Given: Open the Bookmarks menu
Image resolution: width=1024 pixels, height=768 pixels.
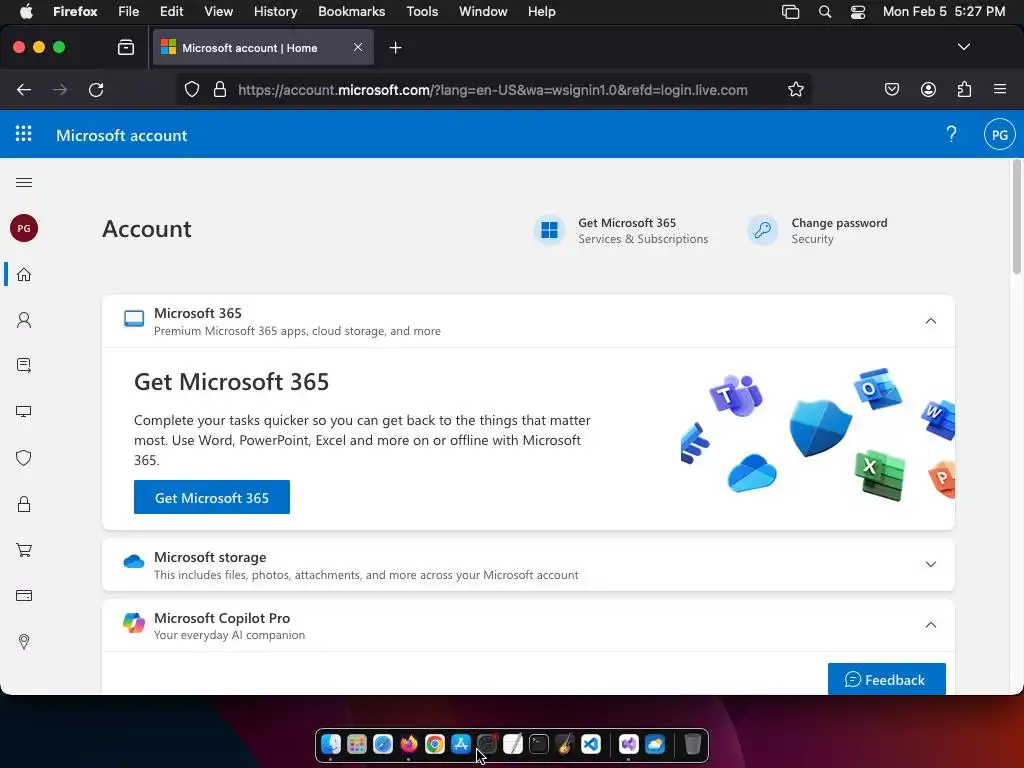Looking at the screenshot, I should (351, 11).
